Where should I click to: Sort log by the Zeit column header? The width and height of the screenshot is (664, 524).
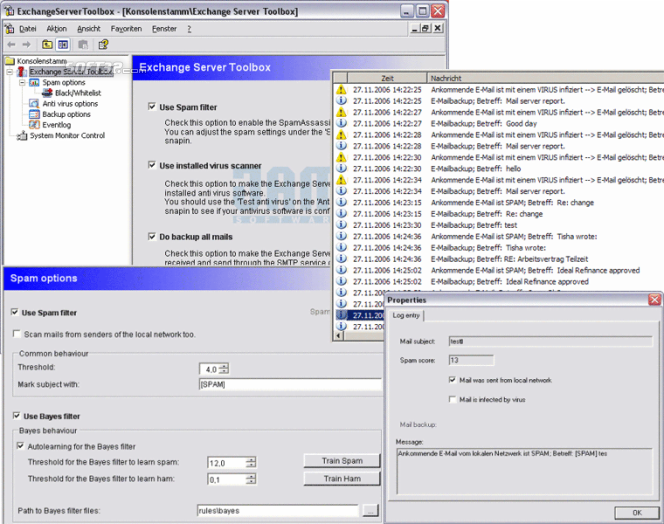click(387, 78)
